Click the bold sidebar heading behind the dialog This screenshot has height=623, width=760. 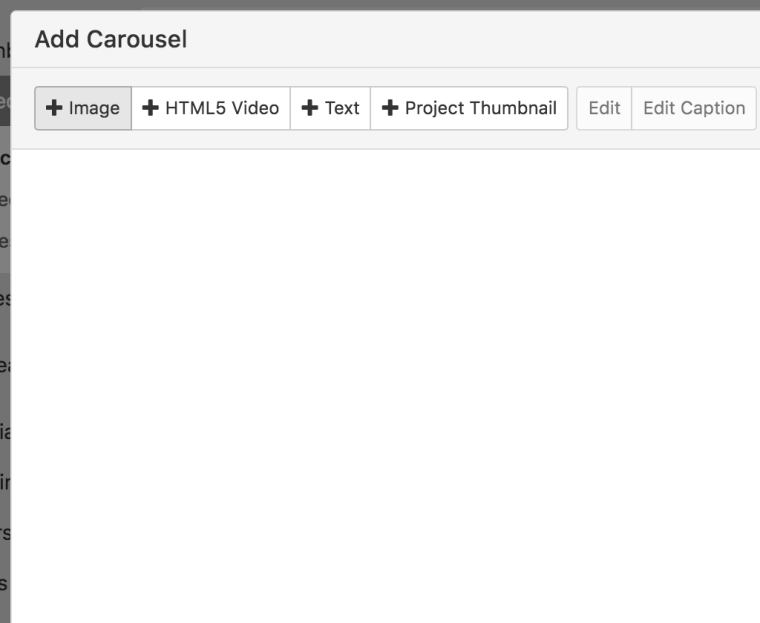coord(4,158)
